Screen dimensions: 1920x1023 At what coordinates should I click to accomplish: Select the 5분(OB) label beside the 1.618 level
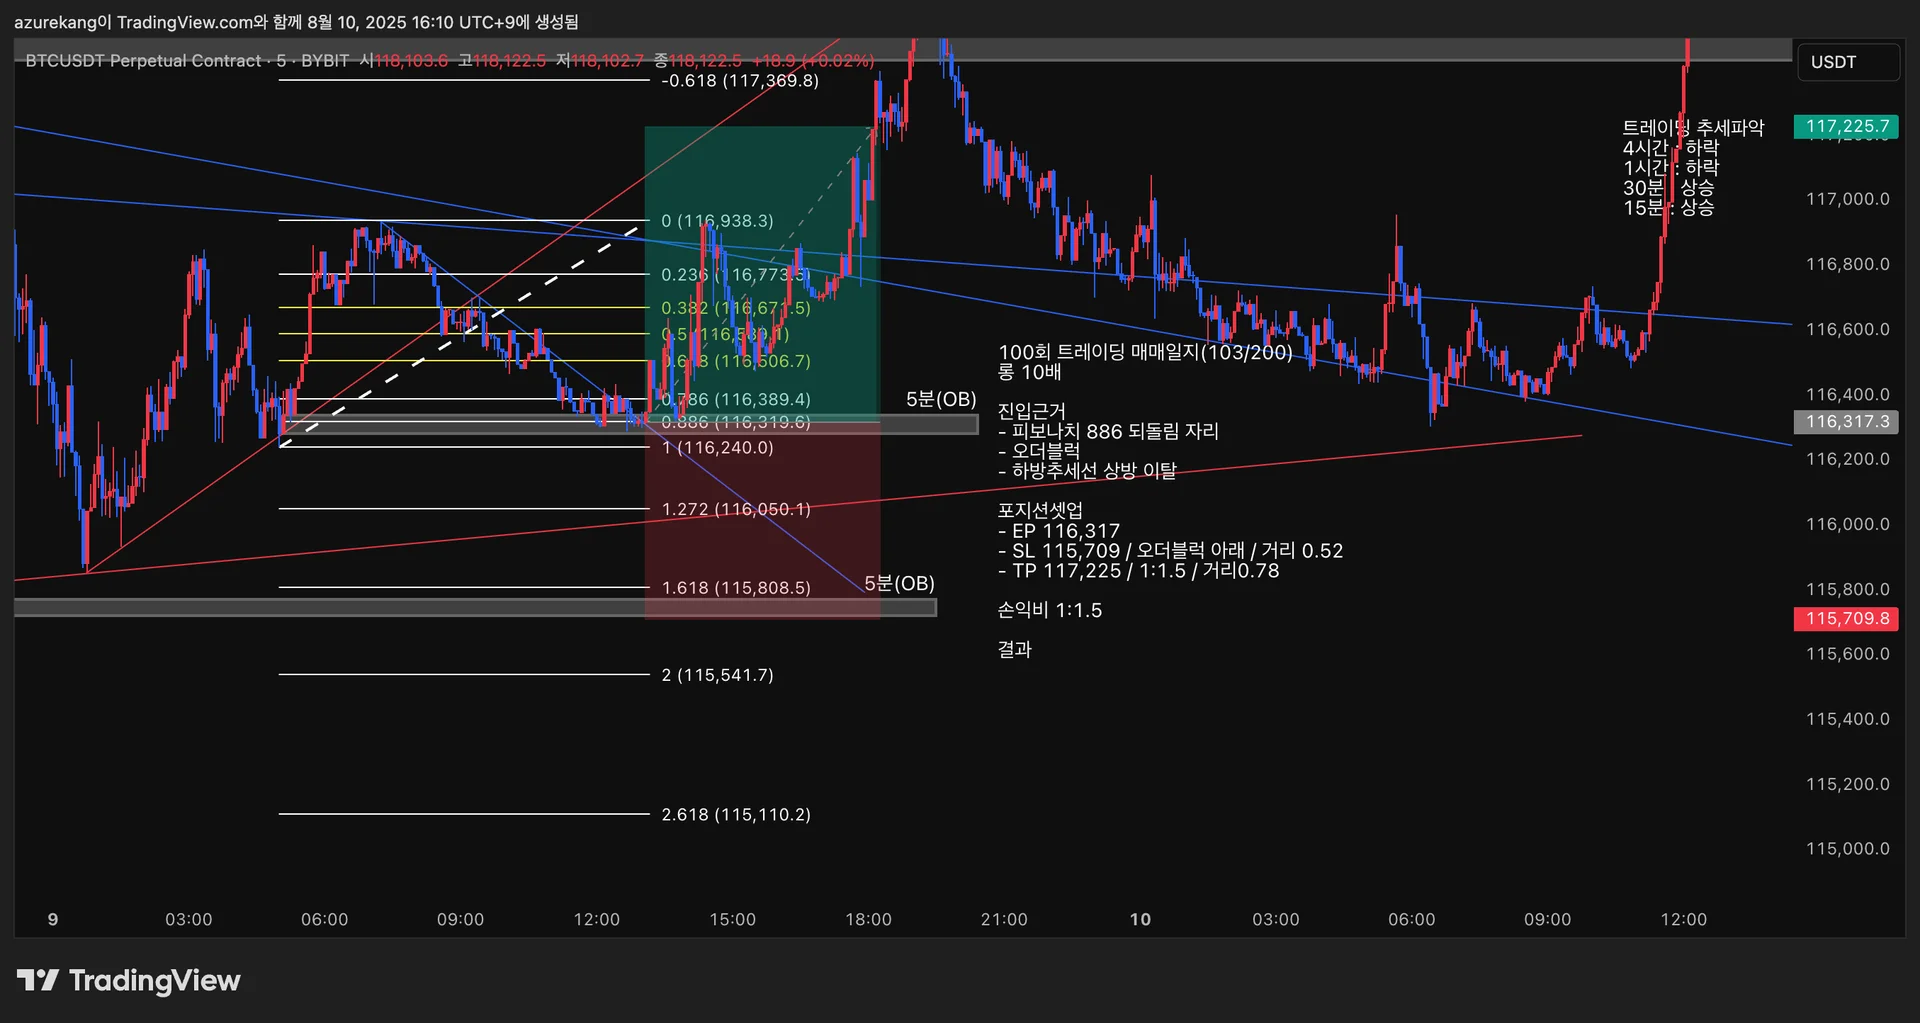(899, 583)
